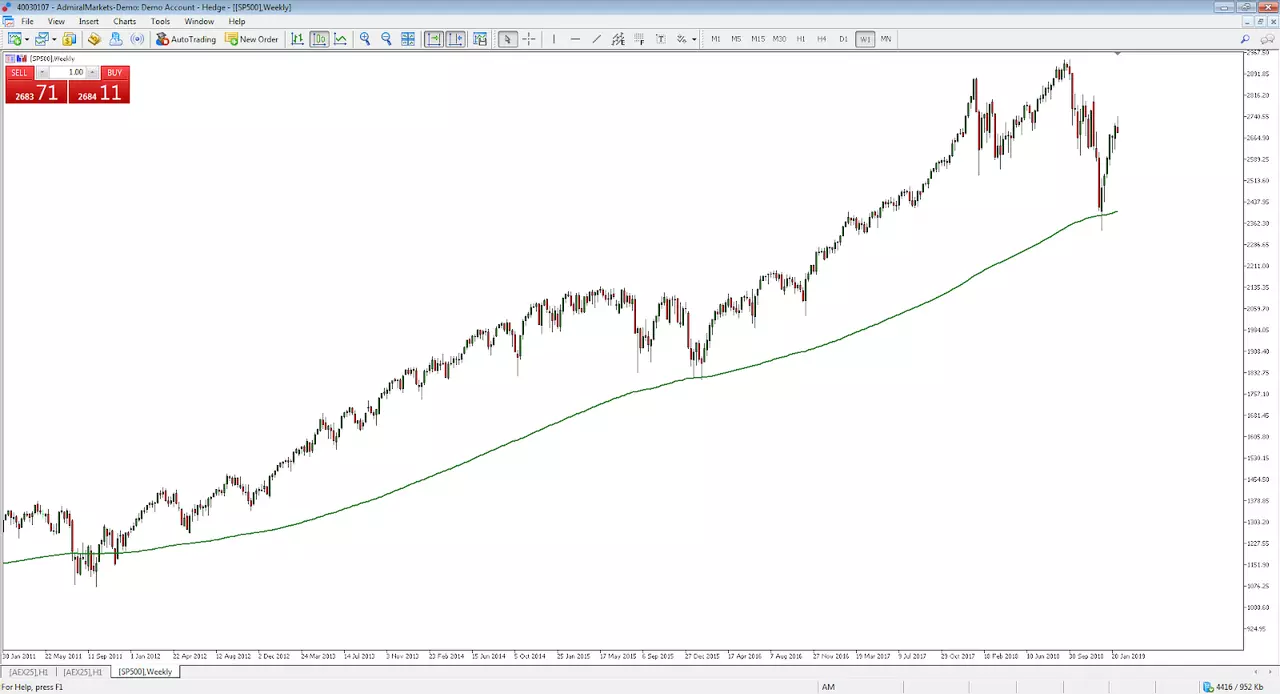Select the M15 timeframe
Image resolution: width=1280 pixels, height=694 pixels.
click(758, 39)
